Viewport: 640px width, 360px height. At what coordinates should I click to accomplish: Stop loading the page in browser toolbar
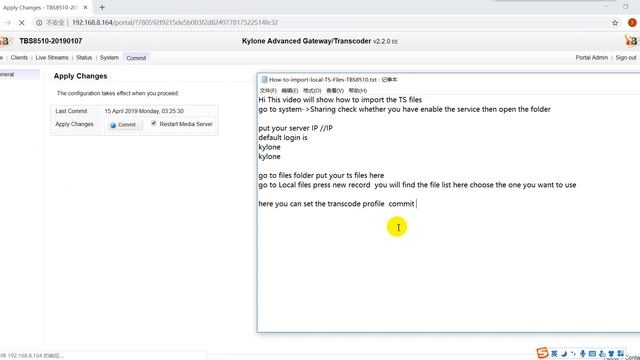coord(22,23)
